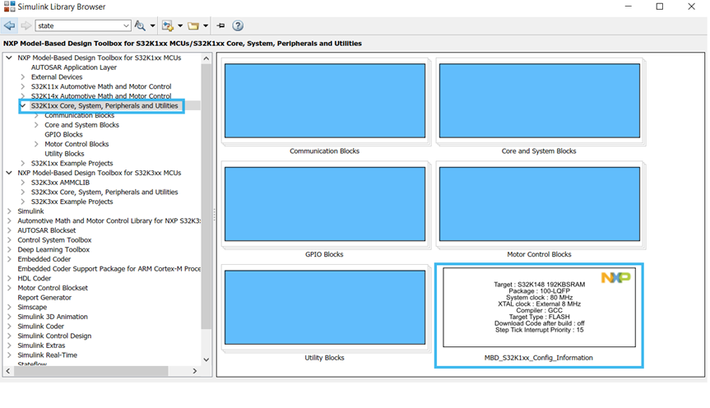Select Automotive Math and Motor Control Library entry
Image resolution: width=710 pixels, height=408 pixels.
(x=109, y=221)
